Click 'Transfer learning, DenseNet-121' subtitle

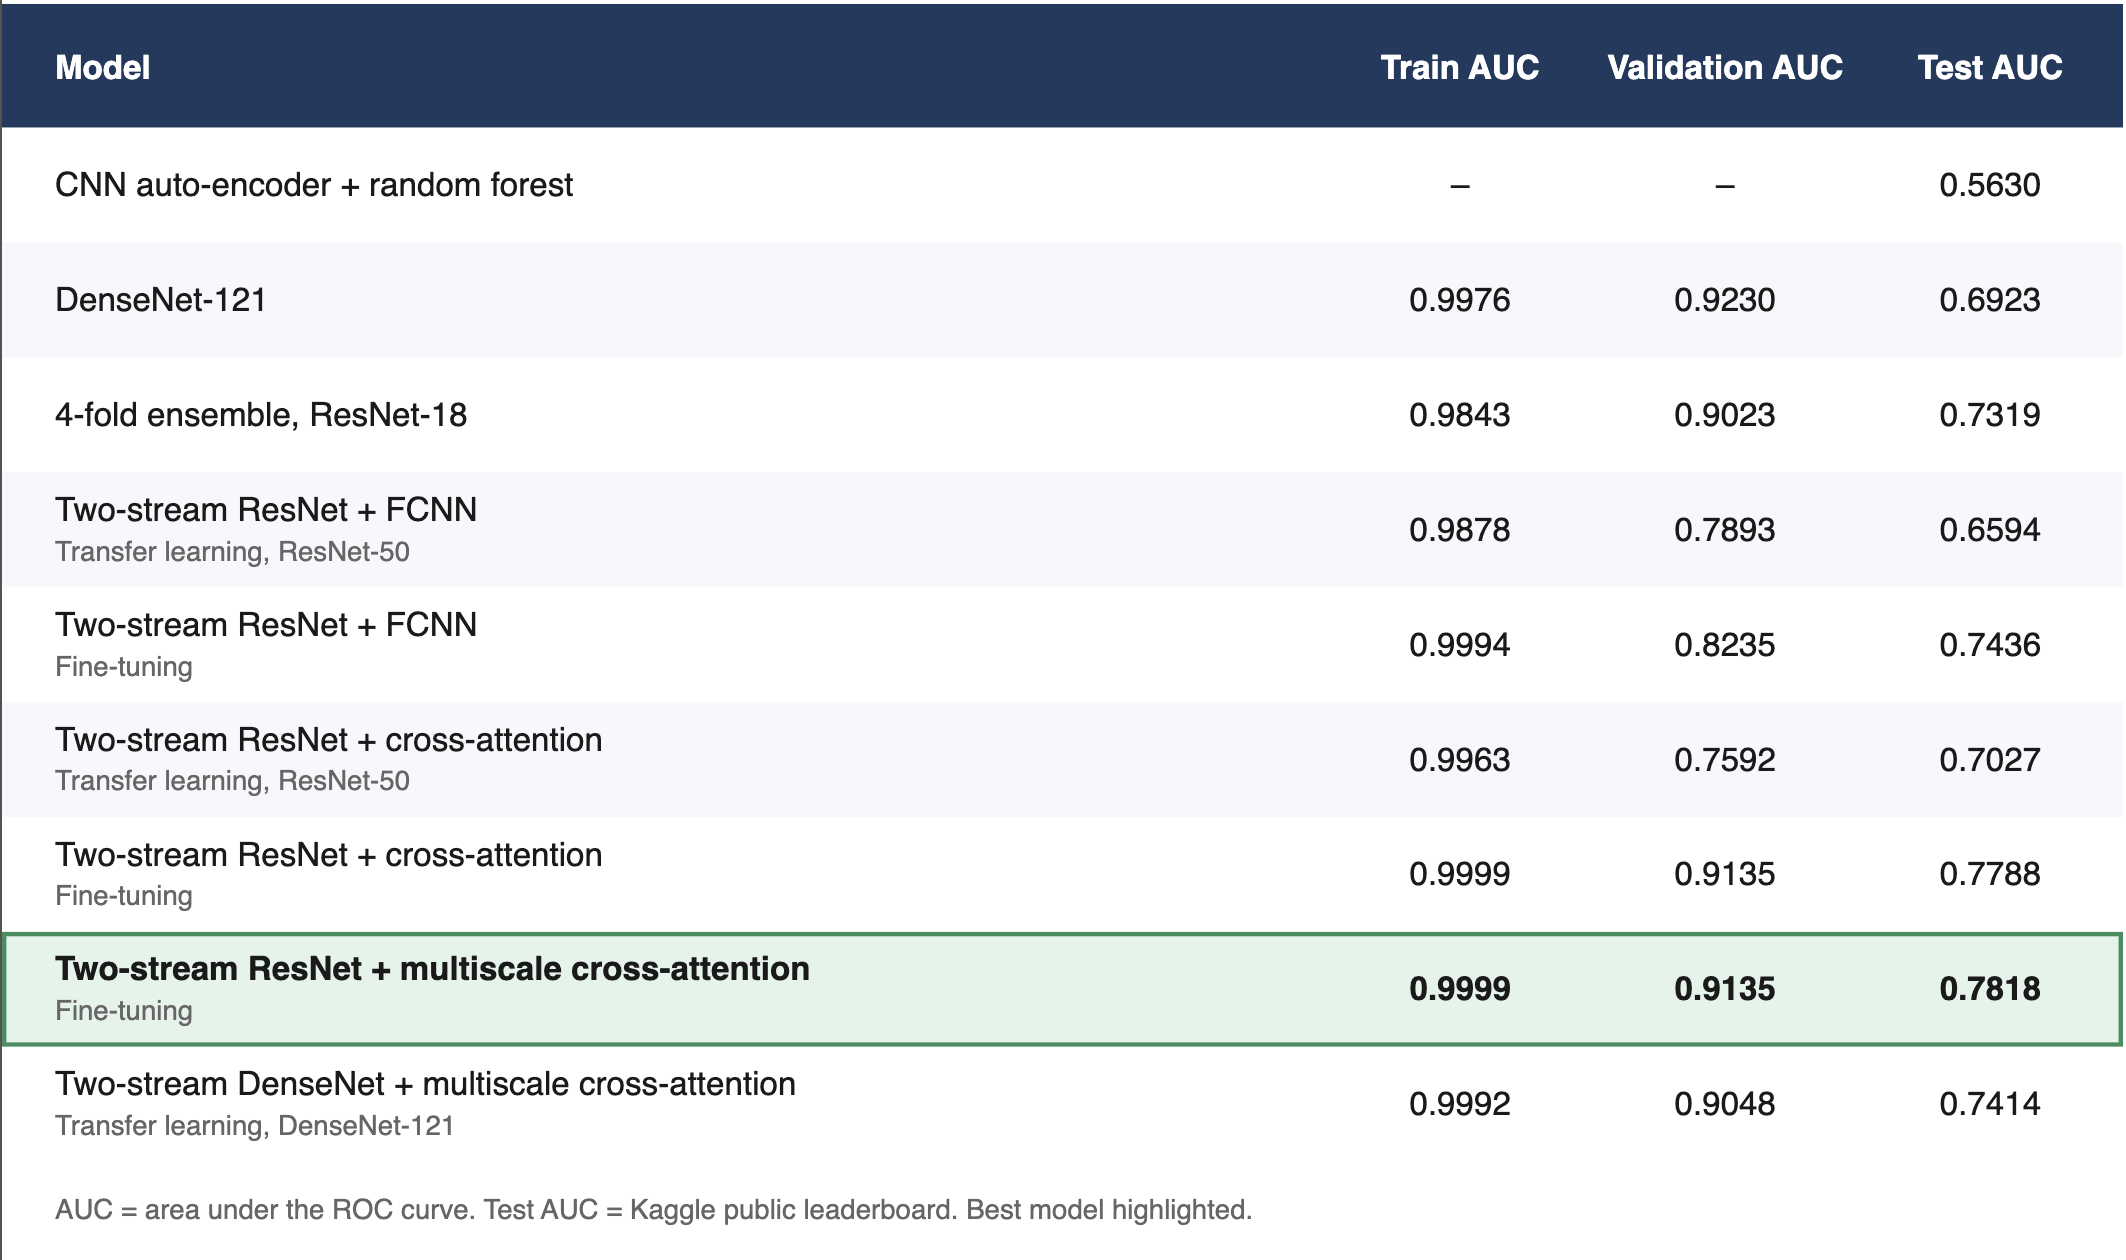point(254,1126)
